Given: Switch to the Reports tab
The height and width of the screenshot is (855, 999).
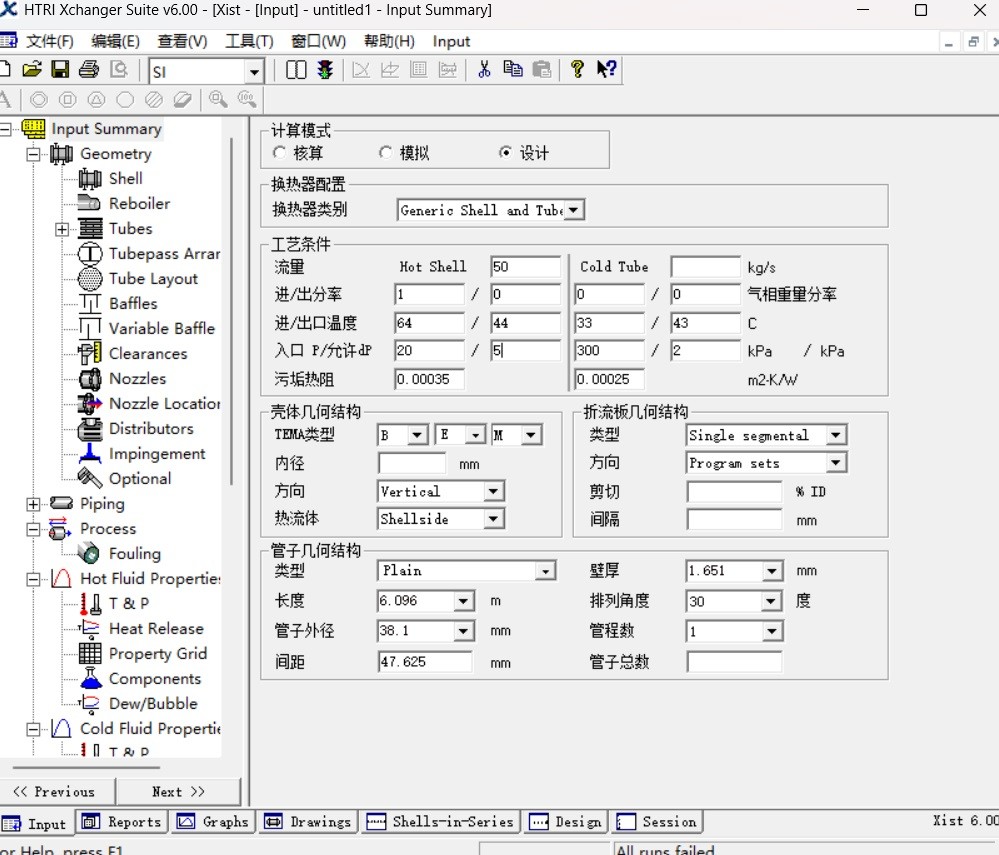Looking at the screenshot, I should coord(122,822).
